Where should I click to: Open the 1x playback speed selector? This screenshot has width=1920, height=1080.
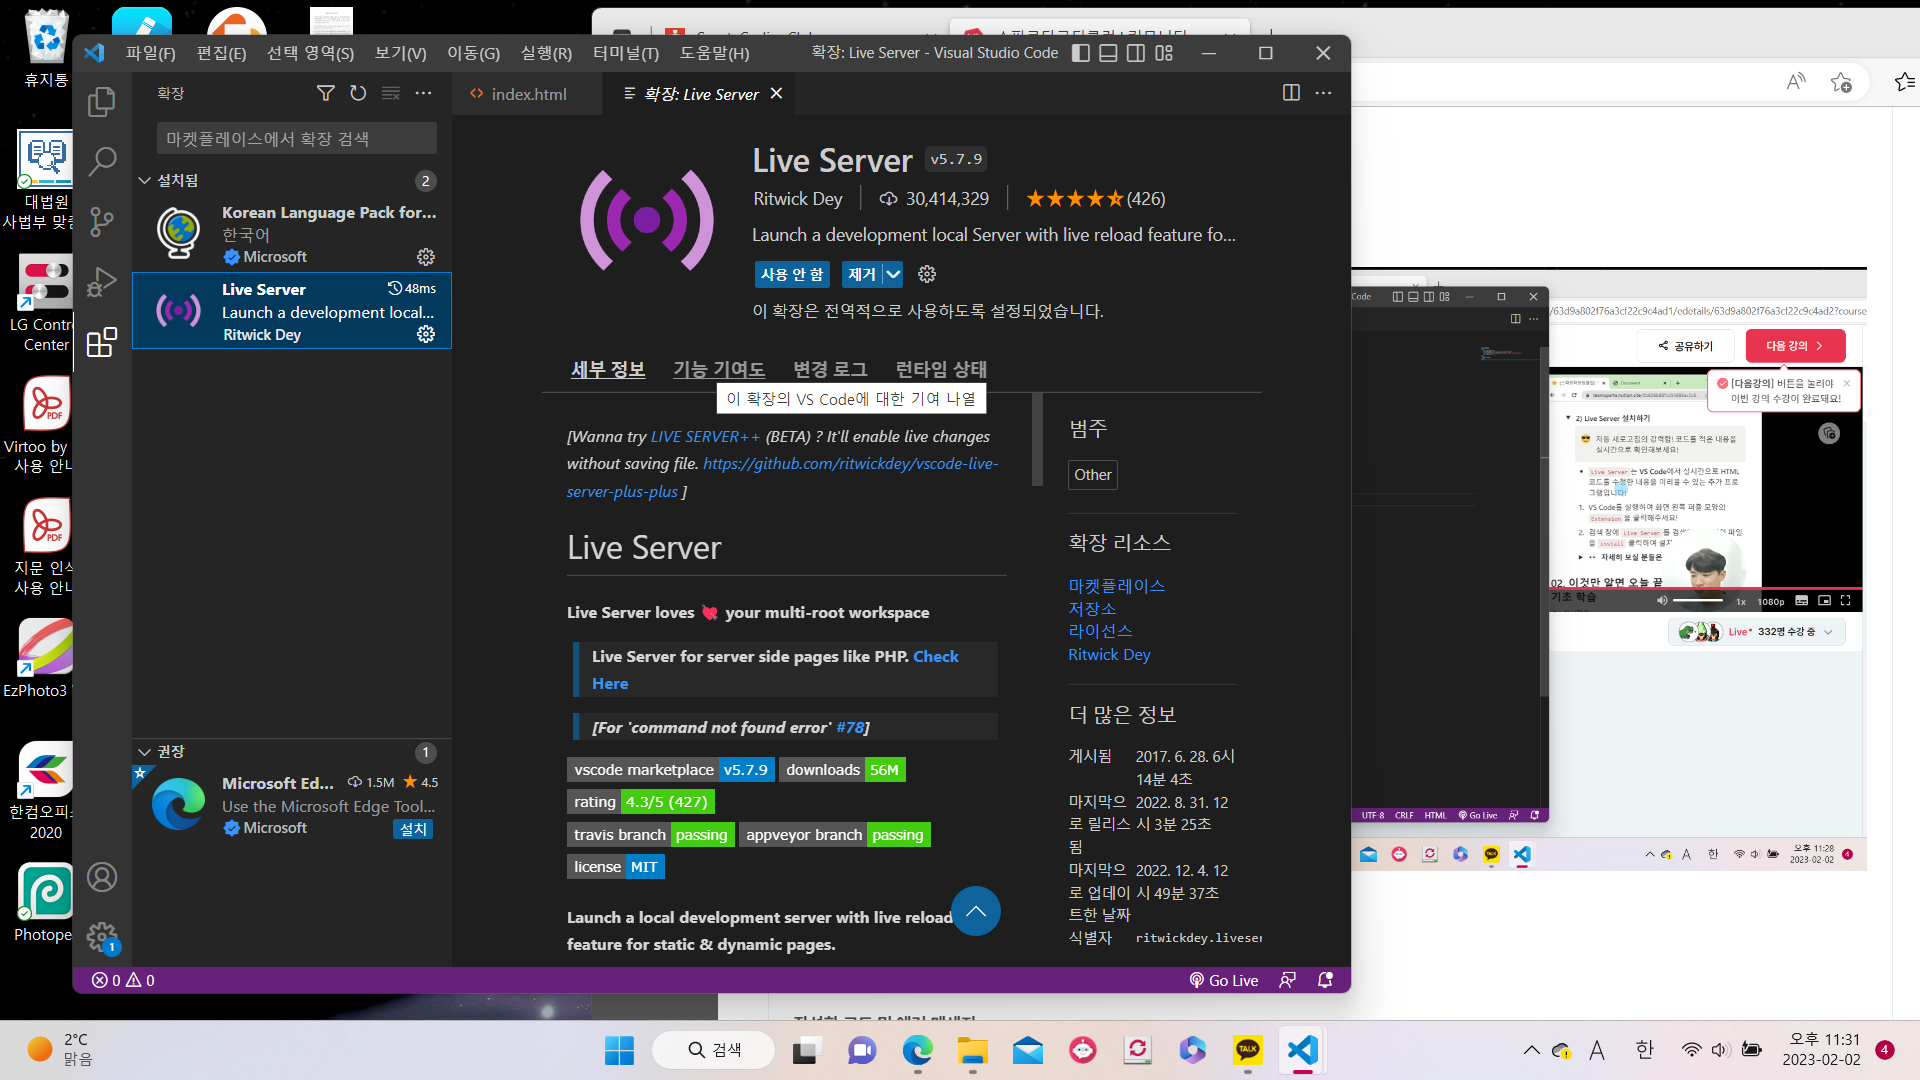pos(1741,602)
